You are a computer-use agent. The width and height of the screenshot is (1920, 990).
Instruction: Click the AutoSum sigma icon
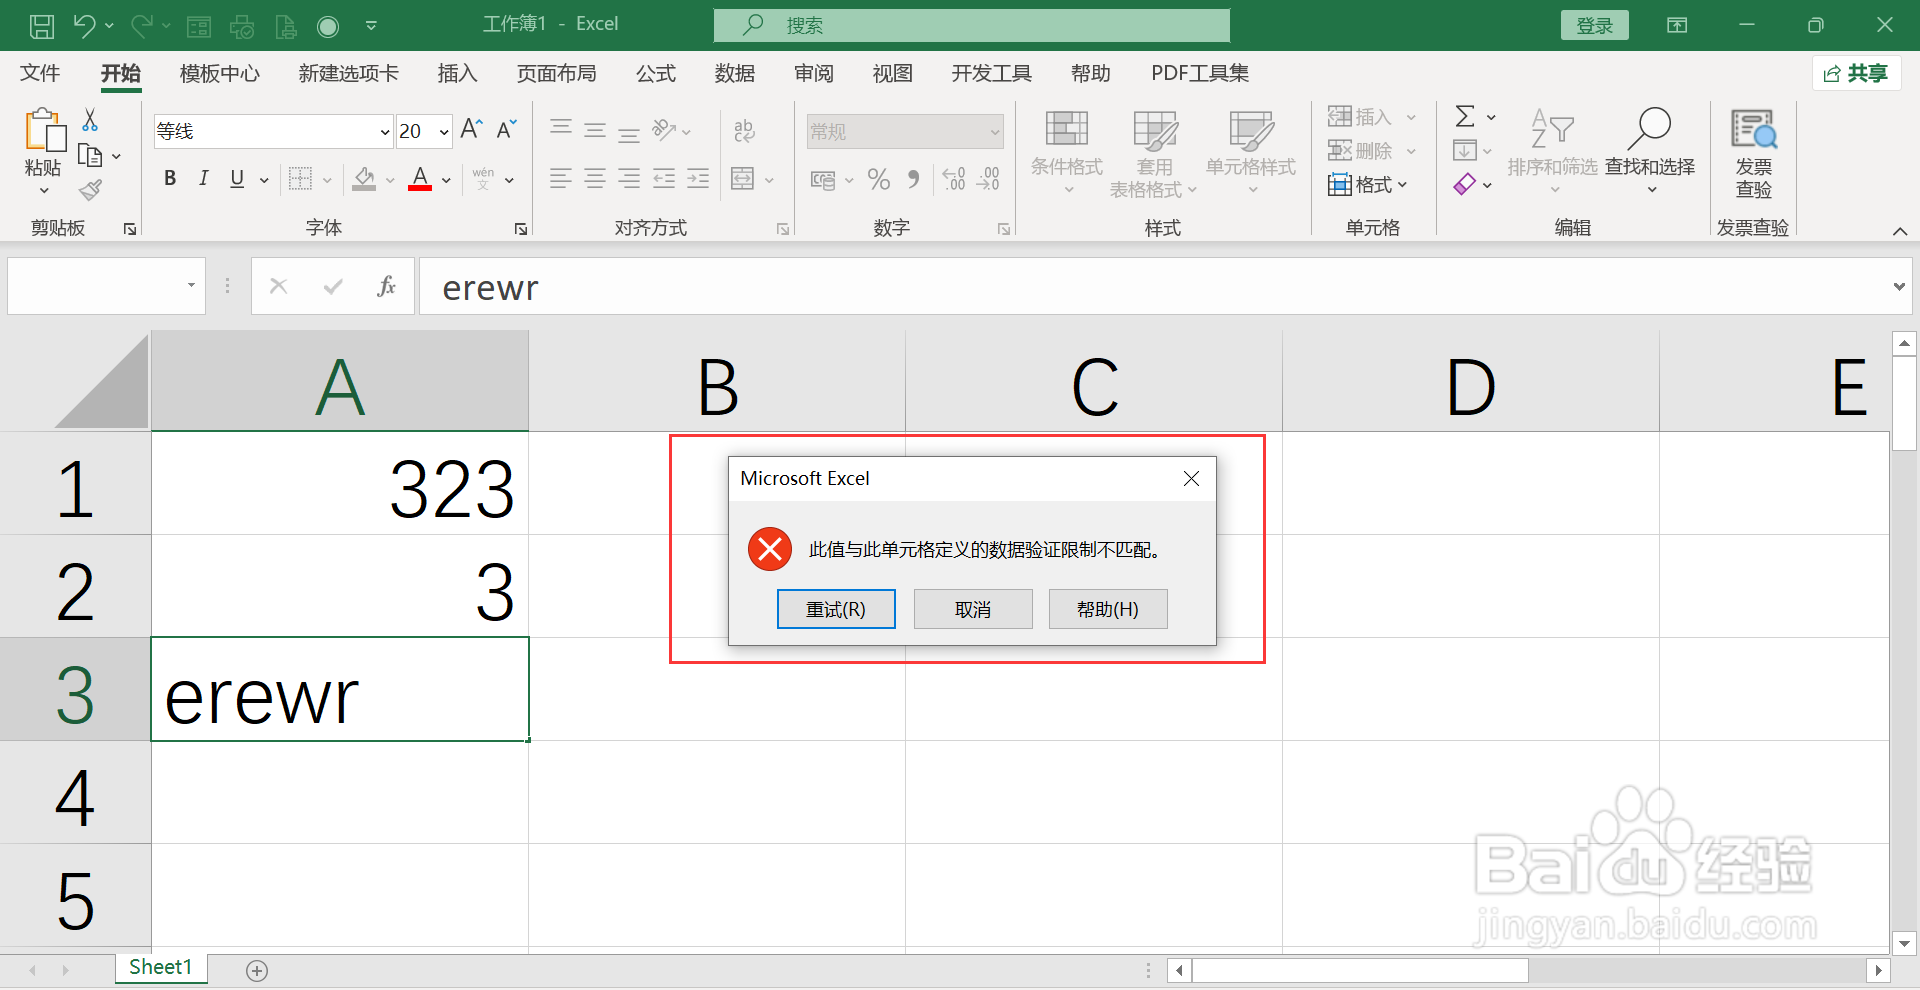[x=1465, y=117]
